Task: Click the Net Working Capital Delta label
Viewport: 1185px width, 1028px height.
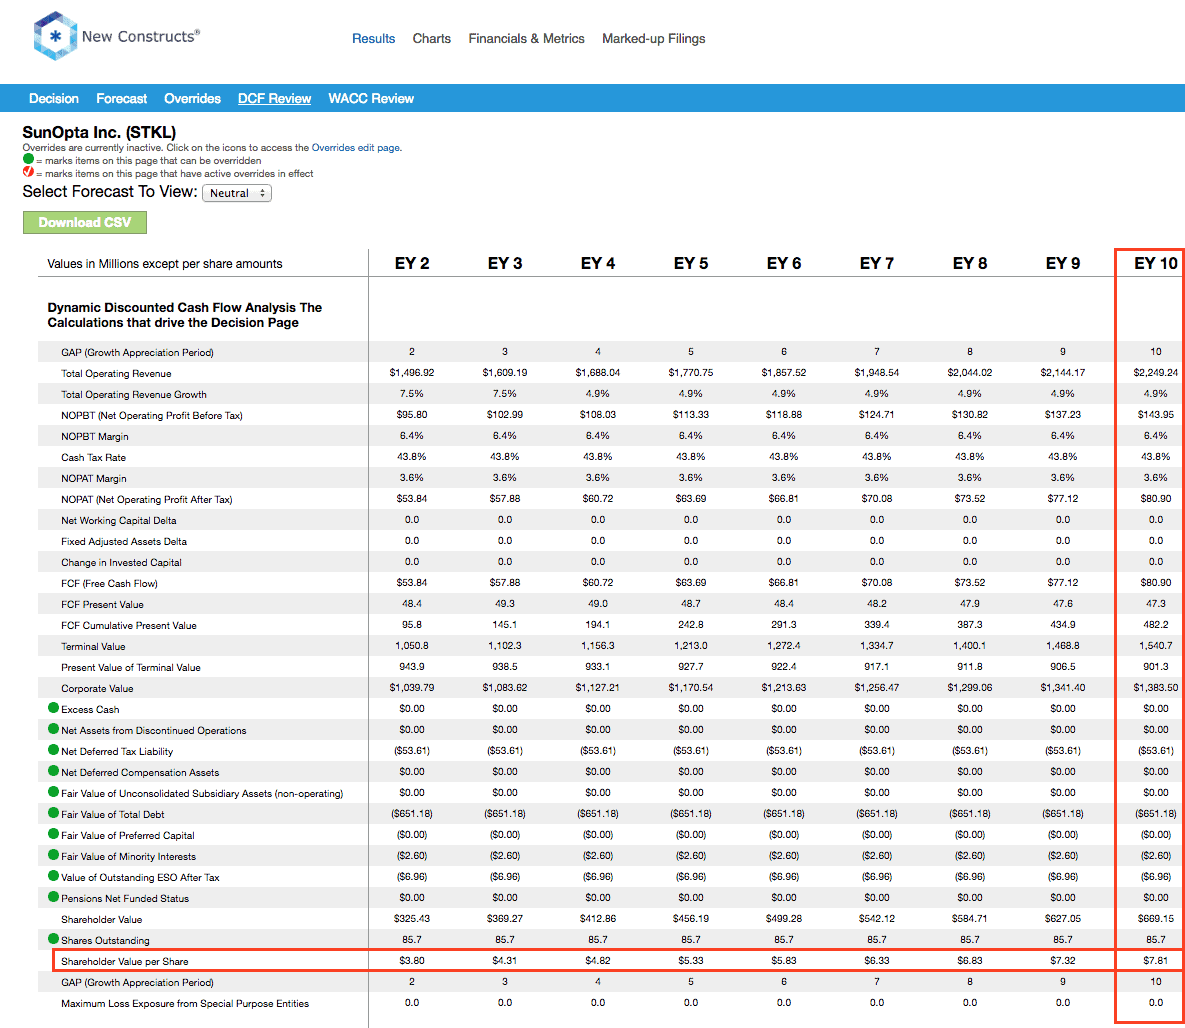Action: tap(119, 520)
